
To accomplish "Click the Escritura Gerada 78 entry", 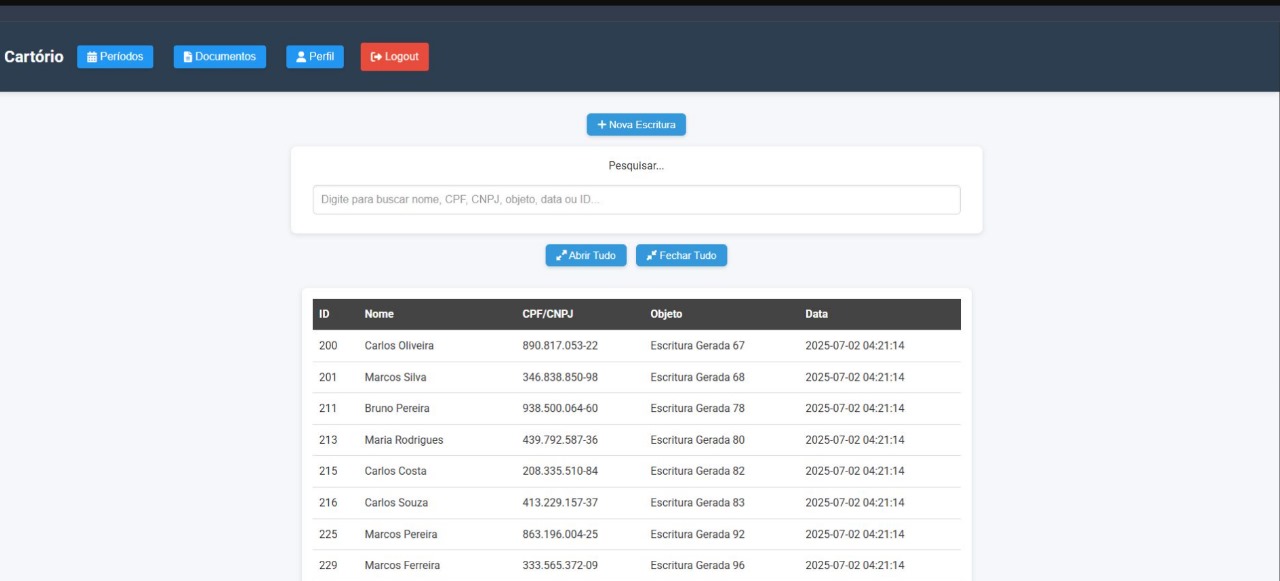I will point(697,409).
